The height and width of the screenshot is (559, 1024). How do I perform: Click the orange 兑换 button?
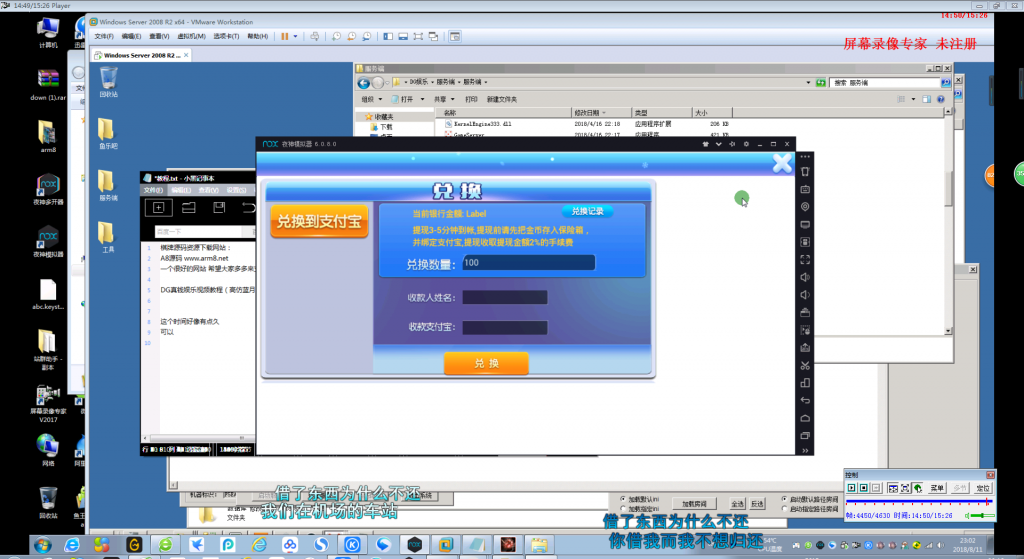point(486,363)
